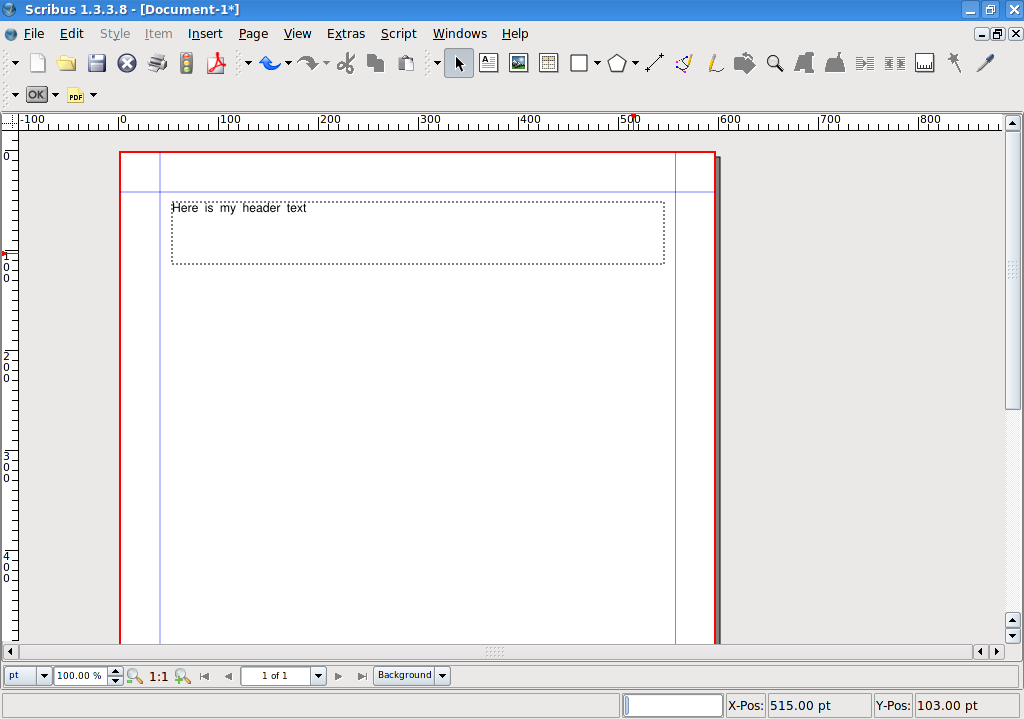Open the Insert menu
The width and height of the screenshot is (1024, 719).
coord(205,33)
